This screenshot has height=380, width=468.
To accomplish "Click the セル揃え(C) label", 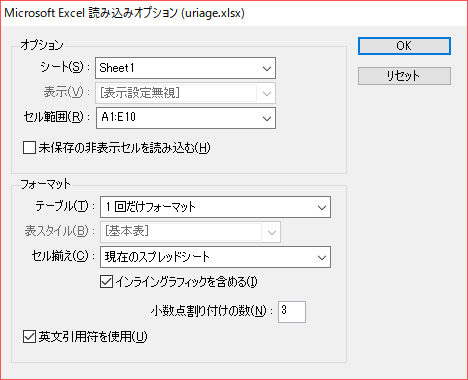I will 63,256.
